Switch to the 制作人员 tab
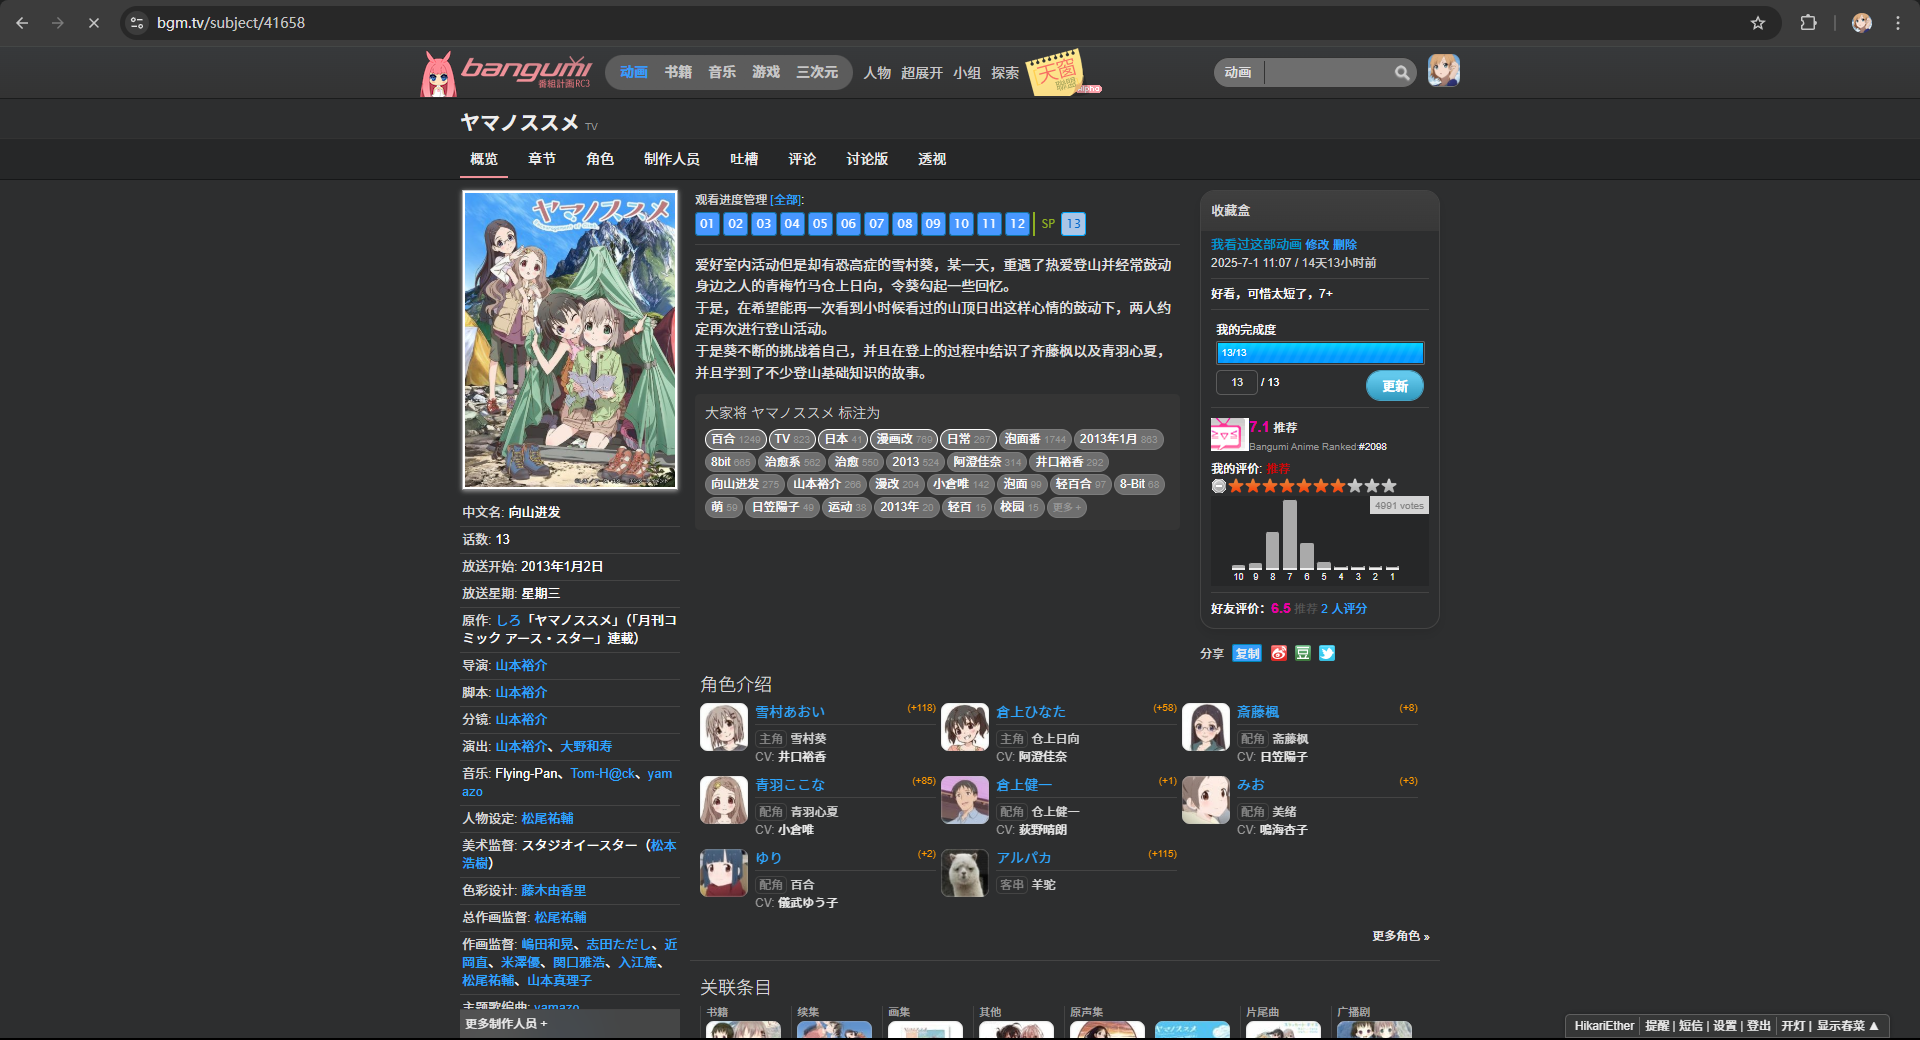Screen dimensions: 1920x1040 click(x=672, y=159)
